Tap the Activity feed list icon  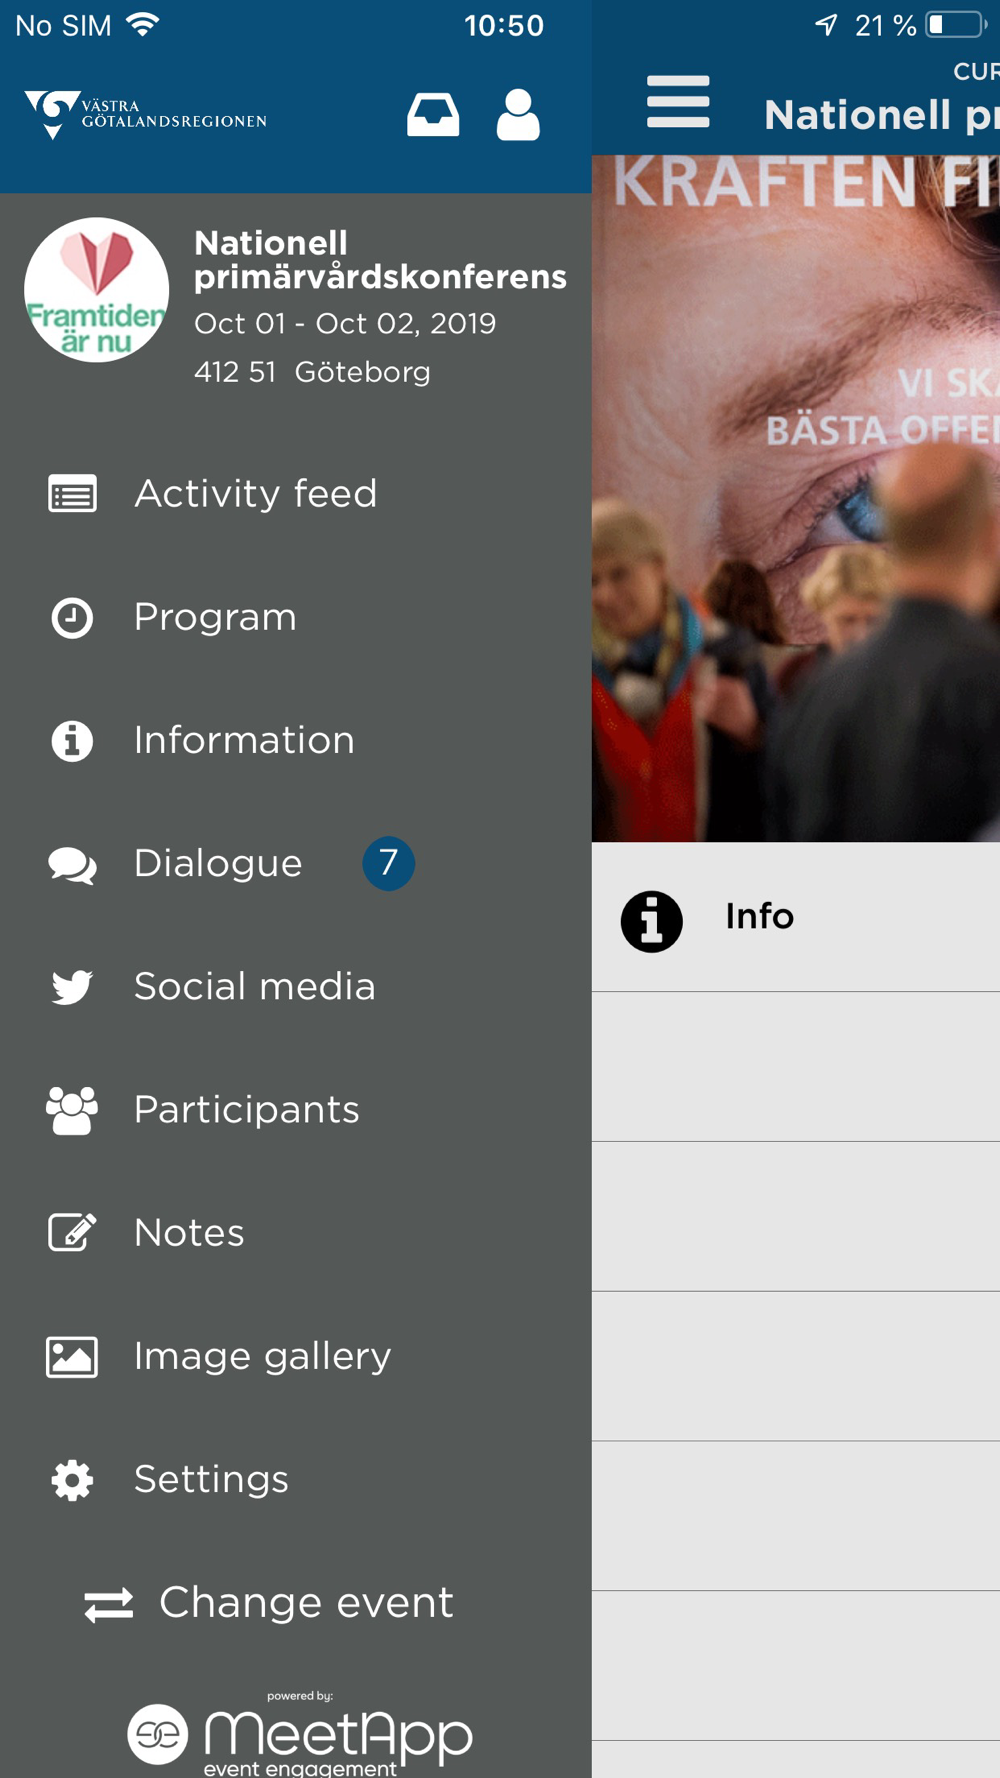tap(72, 494)
